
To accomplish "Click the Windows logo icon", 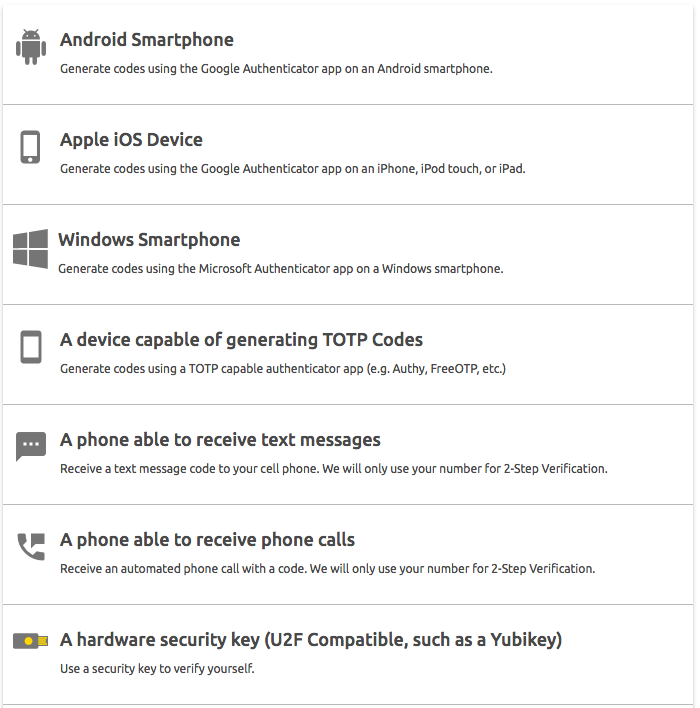I will point(30,249).
